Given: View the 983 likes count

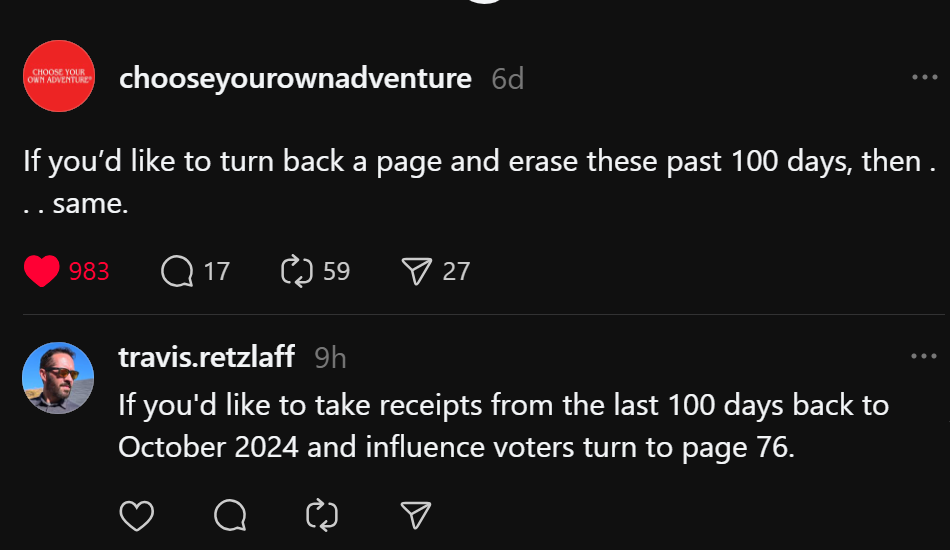Looking at the screenshot, I should 89,271.
